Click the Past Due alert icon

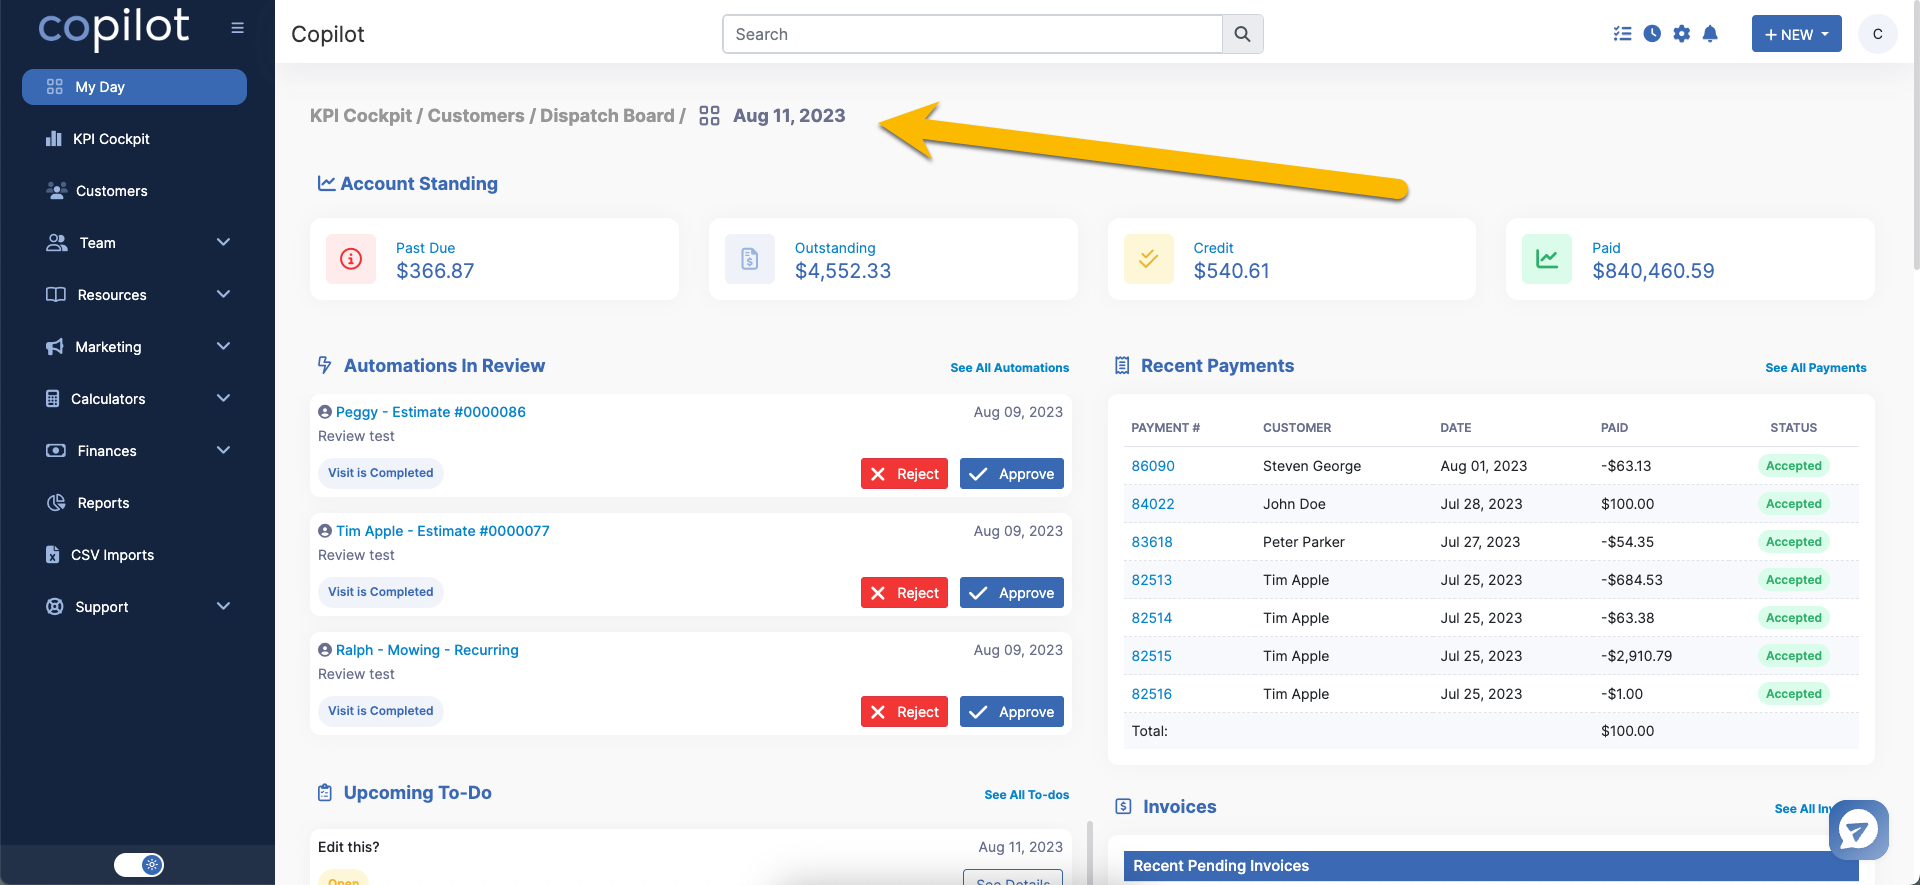351,259
